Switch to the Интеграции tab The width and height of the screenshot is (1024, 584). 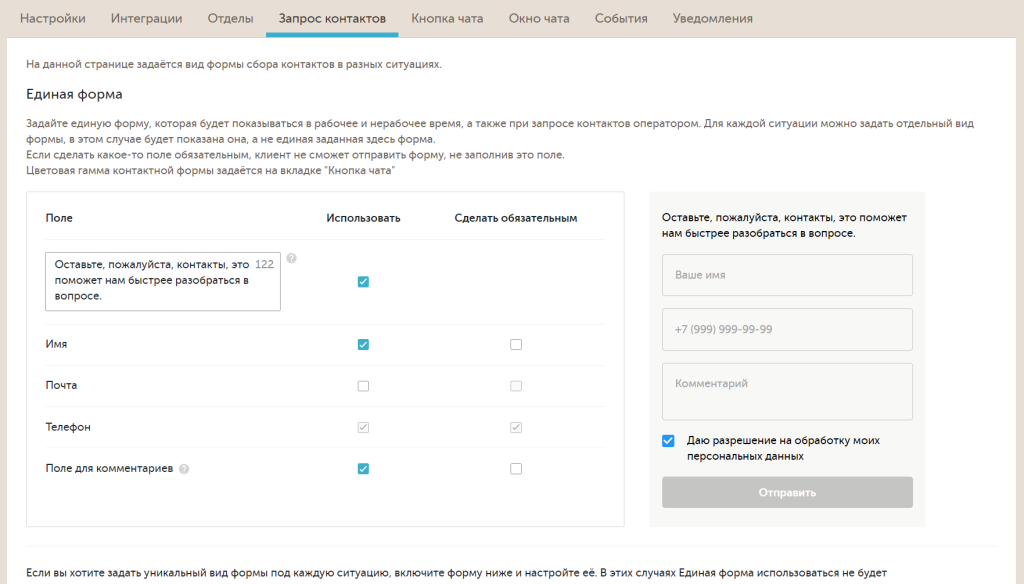[146, 18]
